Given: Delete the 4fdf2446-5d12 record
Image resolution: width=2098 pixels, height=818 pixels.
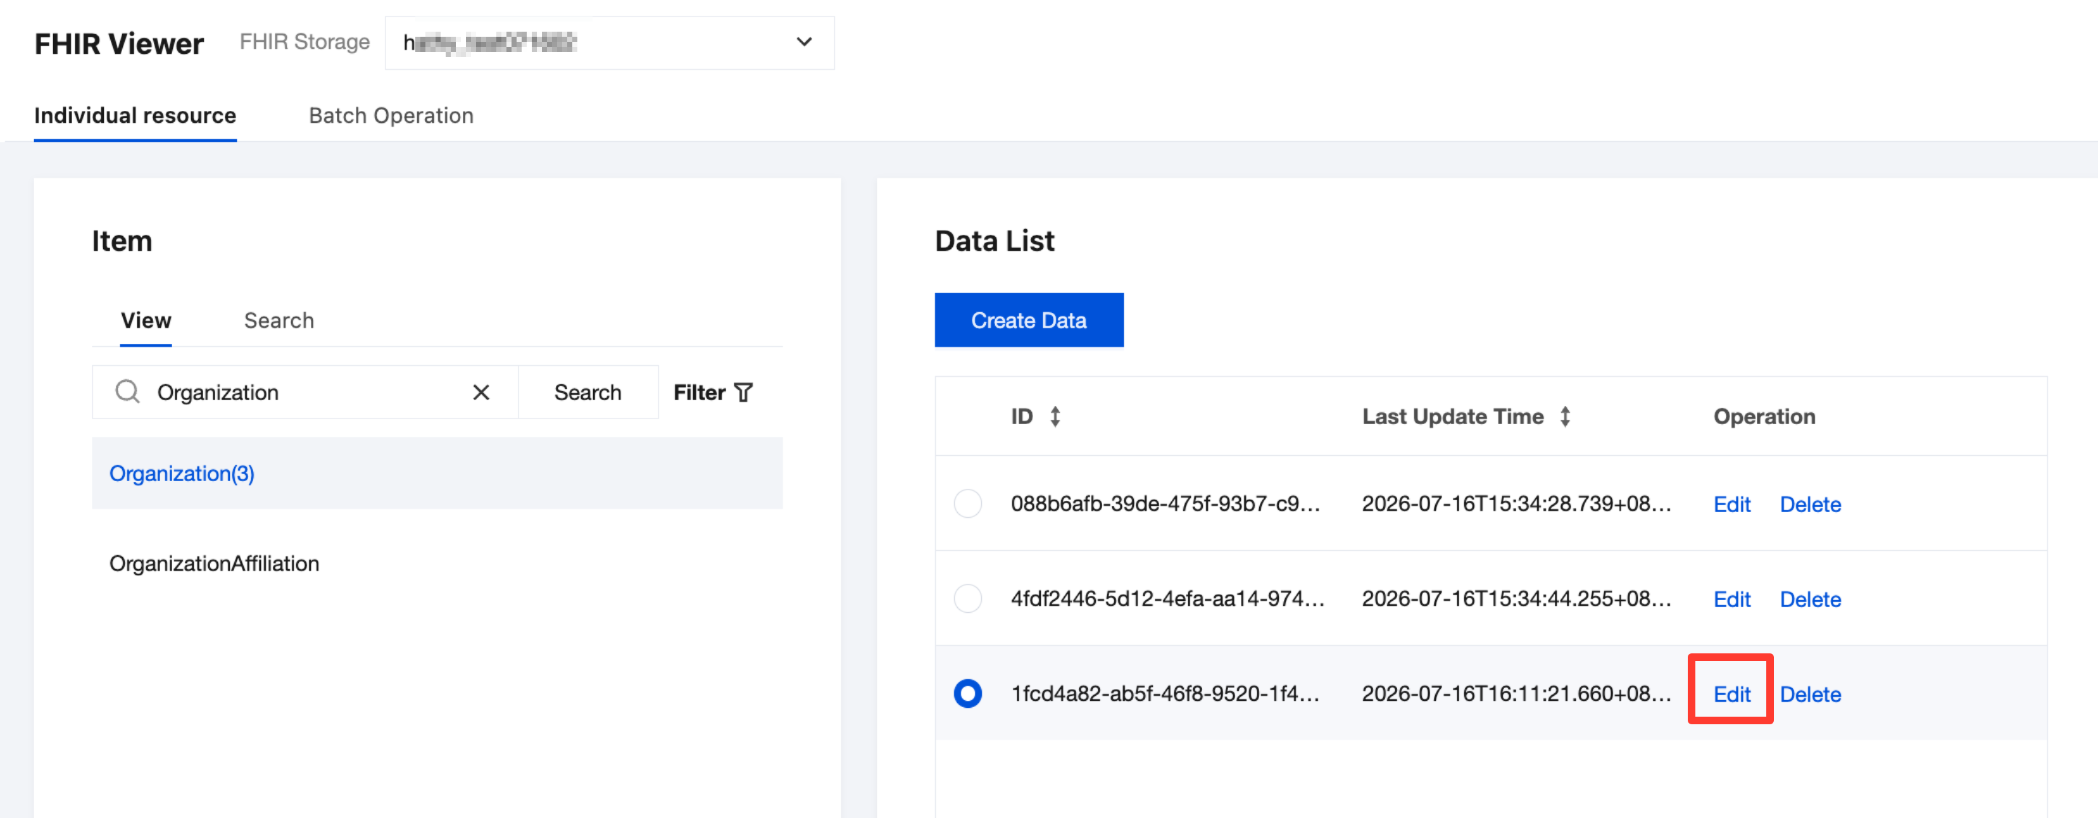Looking at the screenshot, I should click(x=1810, y=599).
